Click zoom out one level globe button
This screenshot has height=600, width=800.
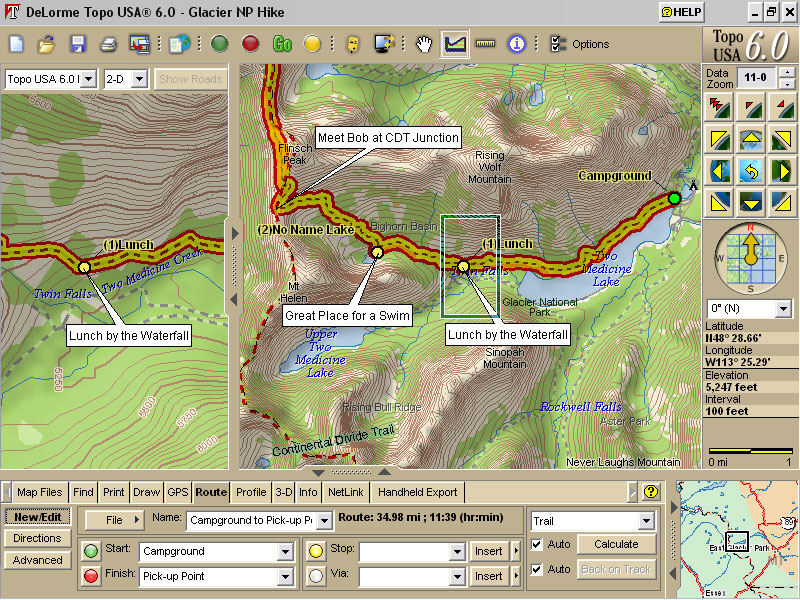pyautogui.click(x=751, y=107)
